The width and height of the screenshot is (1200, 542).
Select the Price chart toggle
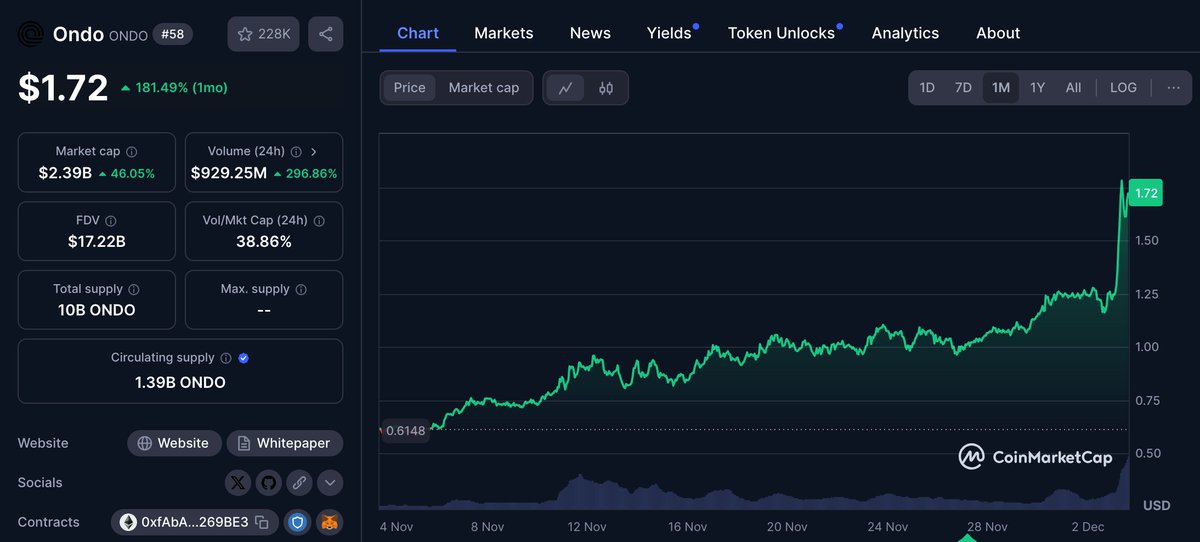(409, 88)
